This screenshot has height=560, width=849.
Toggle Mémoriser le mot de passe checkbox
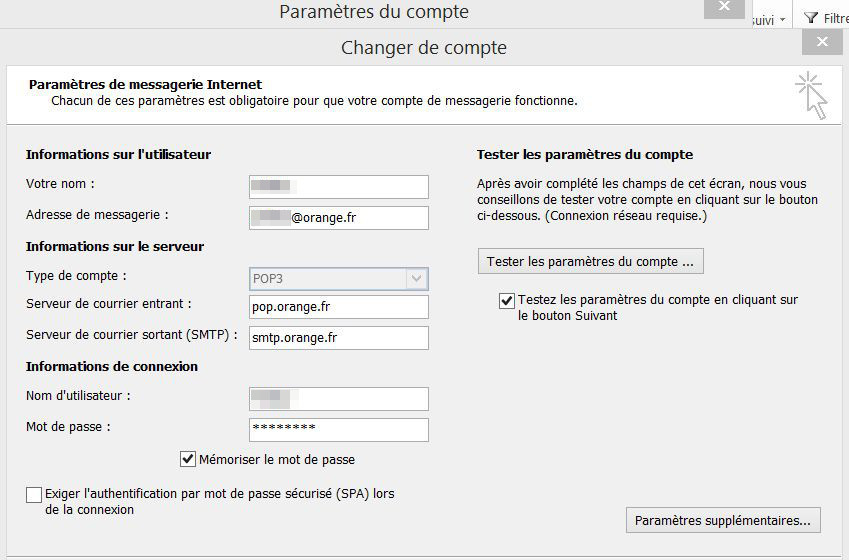coord(188,460)
